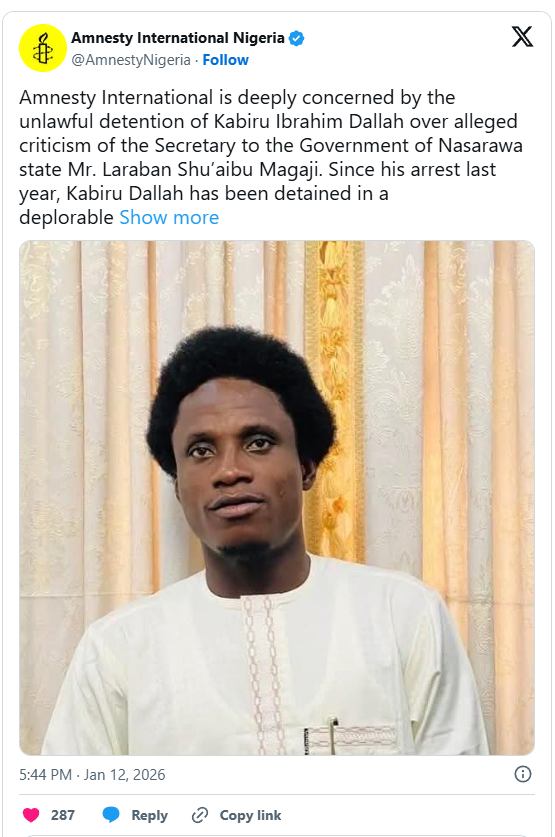The width and height of the screenshot is (555, 837).
Task: Open the Amnesty International Nigeria profile name
Action: (178, 38)
